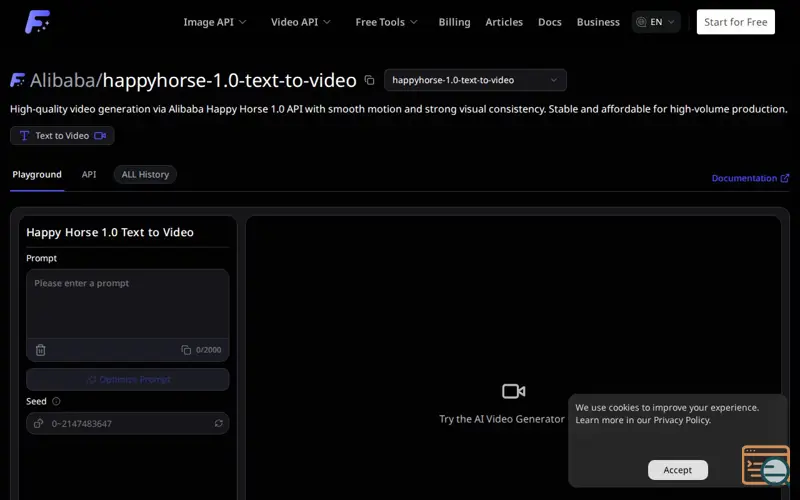Open the Documentation link

pyautogui.click(x=744, y=178)
